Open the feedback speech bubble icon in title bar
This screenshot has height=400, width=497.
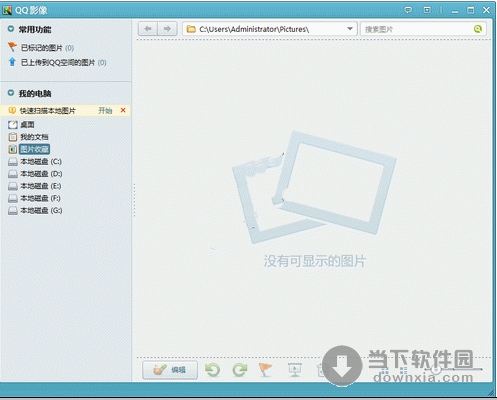click(408, 10)
